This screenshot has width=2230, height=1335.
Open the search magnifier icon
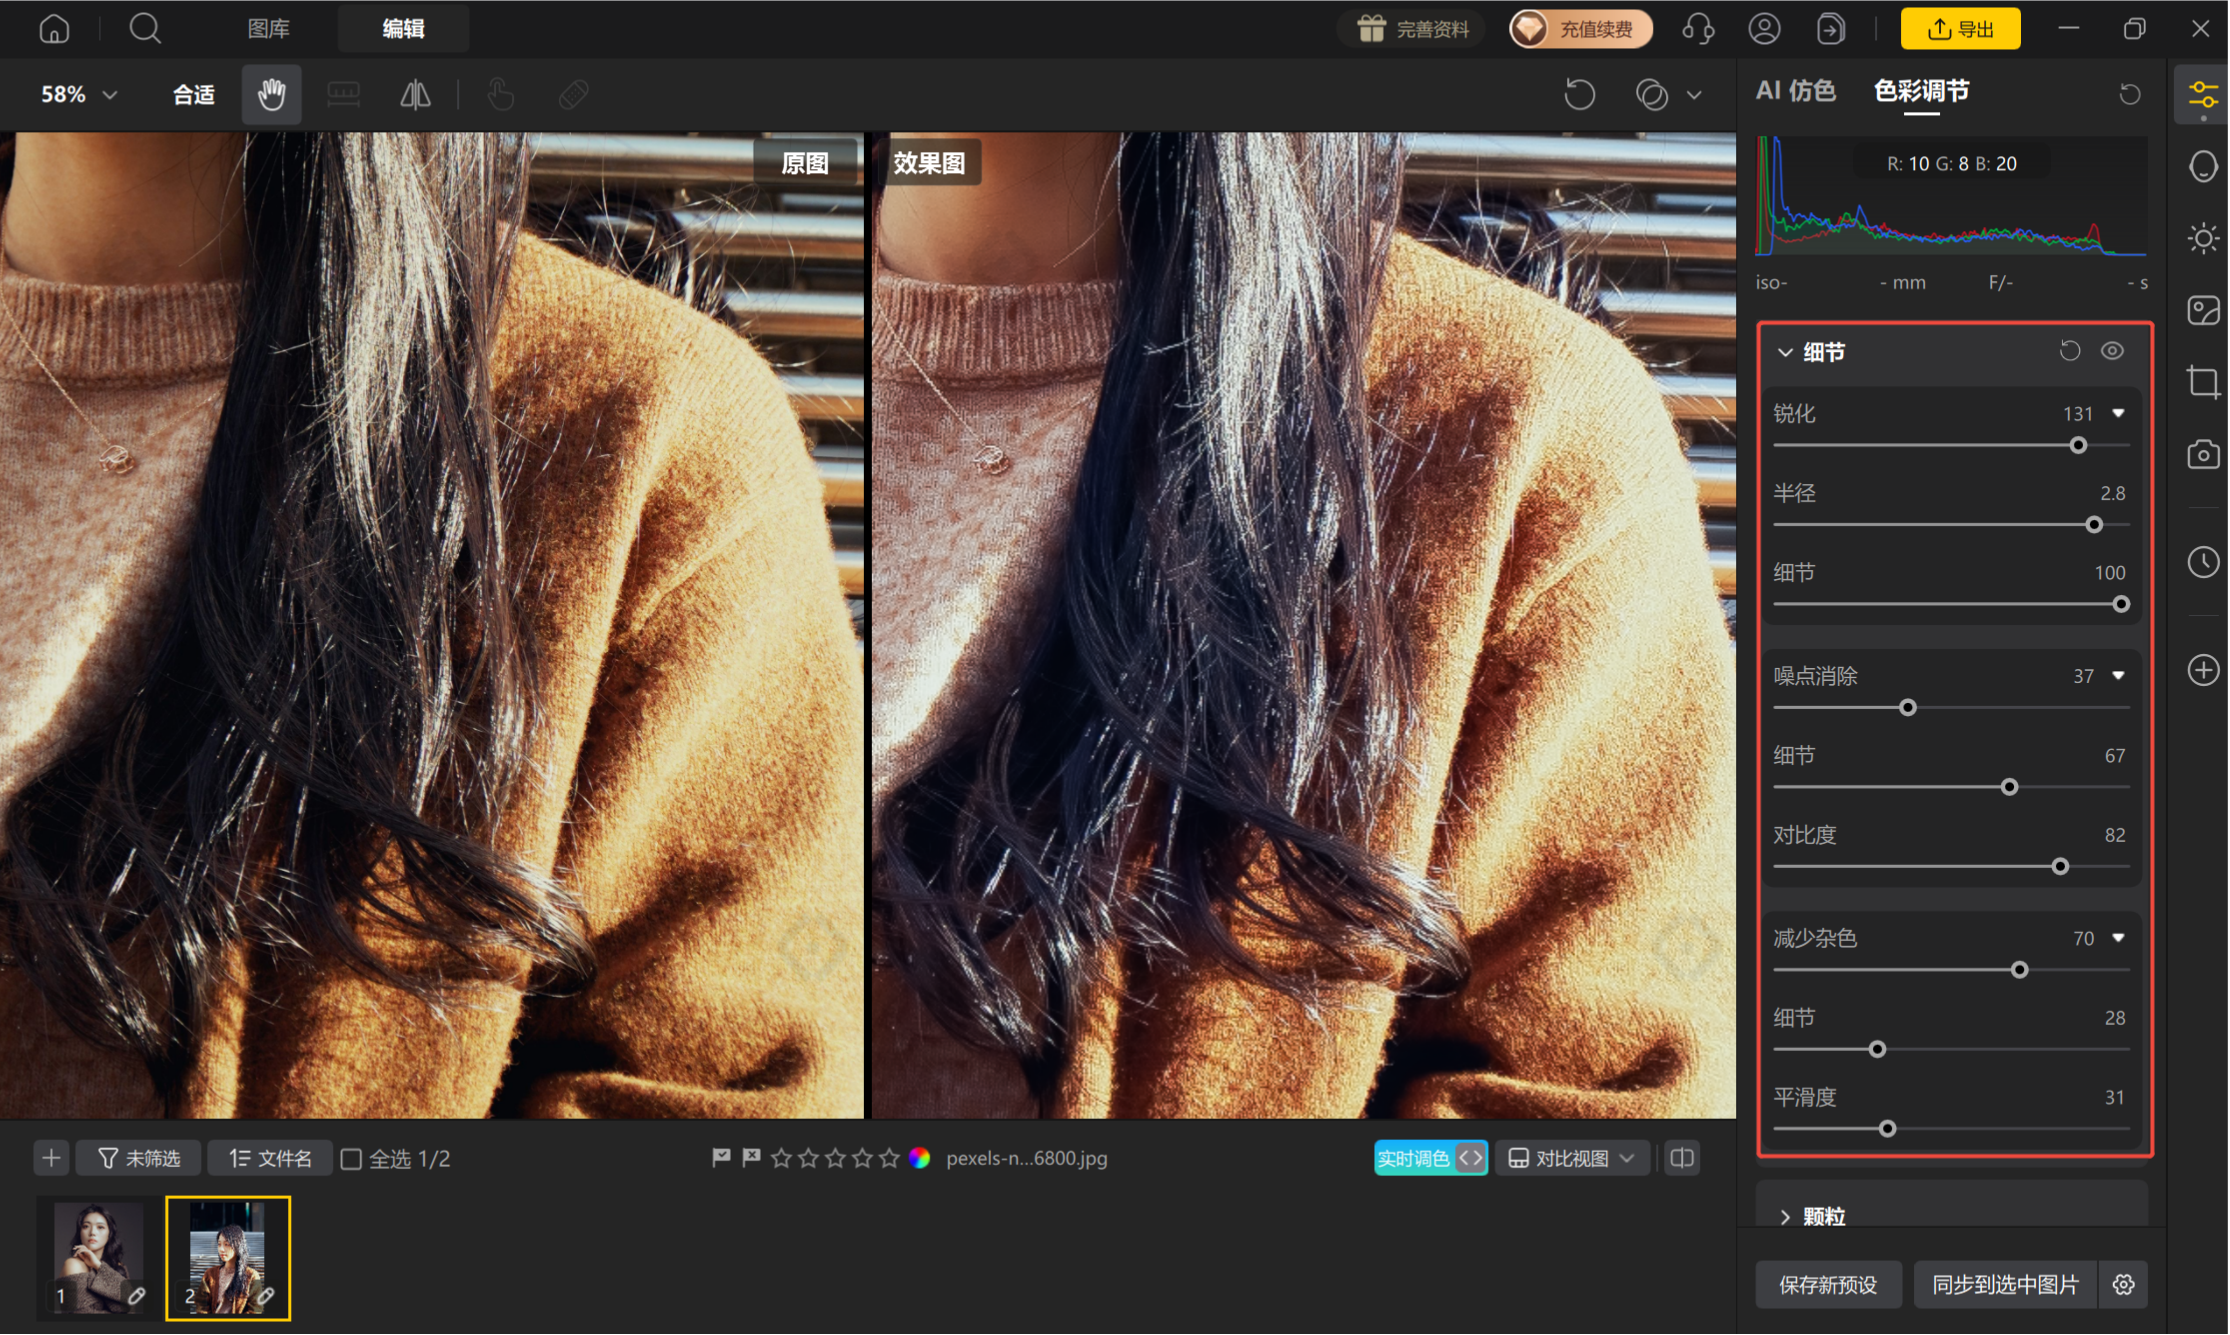point(145,29)
